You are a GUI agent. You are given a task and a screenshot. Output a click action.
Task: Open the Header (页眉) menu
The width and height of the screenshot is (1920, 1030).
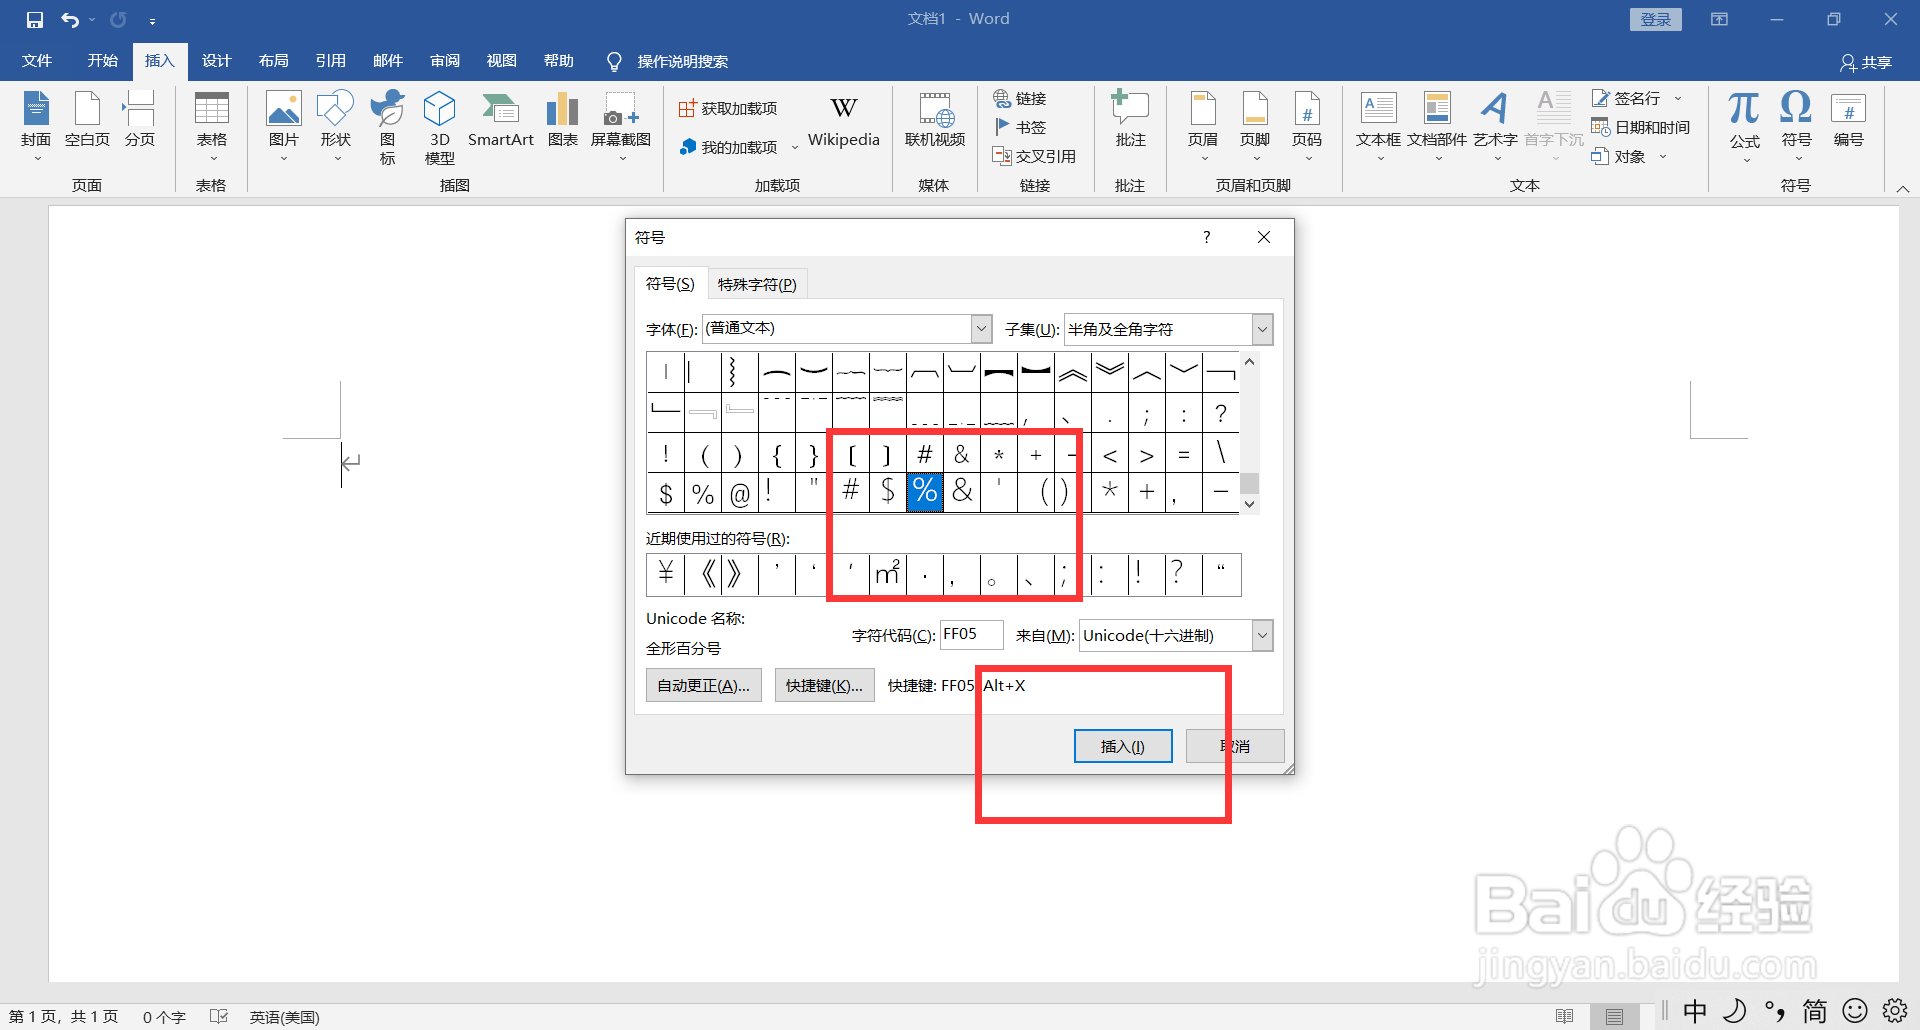1203,127
